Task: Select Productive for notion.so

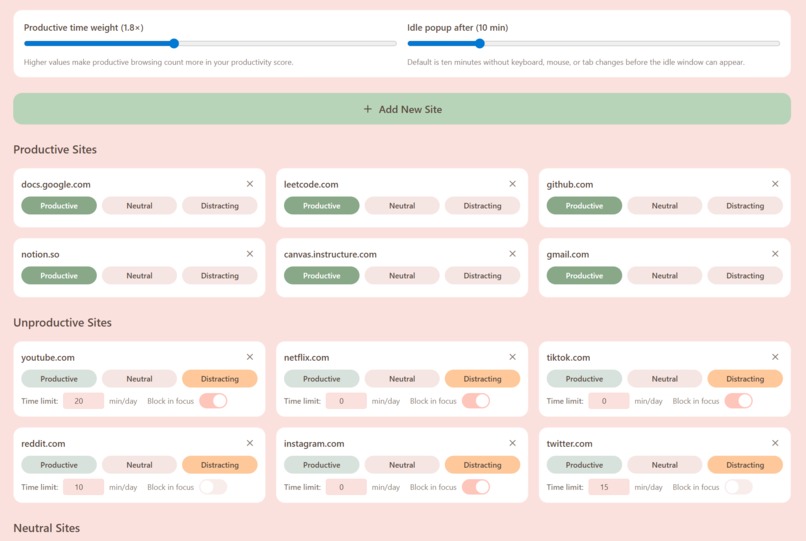Action: pos(59,276)
